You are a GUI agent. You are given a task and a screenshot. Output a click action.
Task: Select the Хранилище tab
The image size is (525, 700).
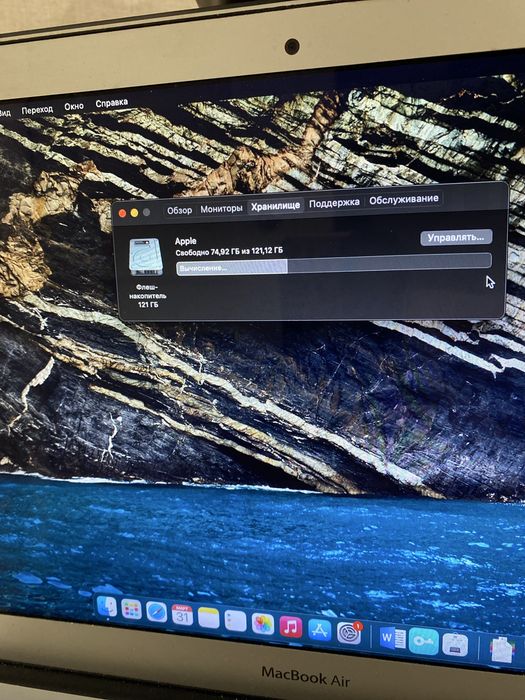coord(275,206)
